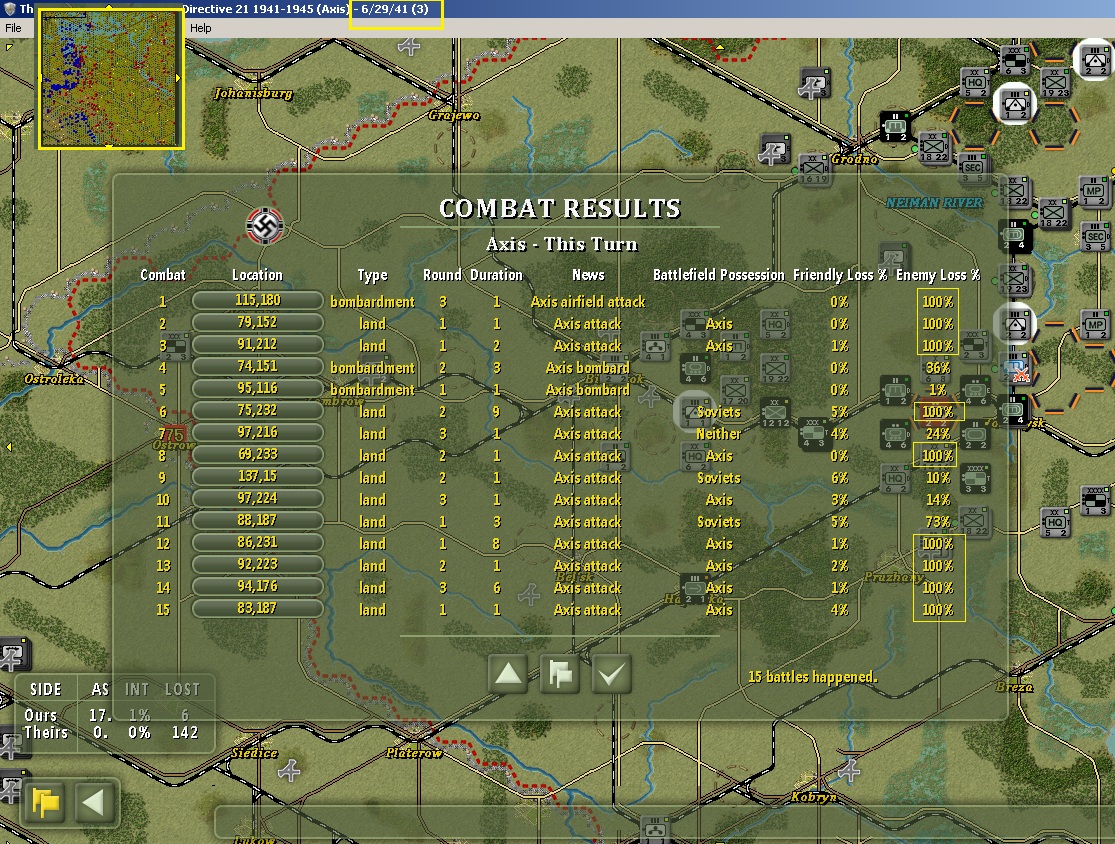The height and width of the screenshot is (844, 1115).
Task: Select the SEC 3 5 unit below Grodno
Action: click(973, 169)
